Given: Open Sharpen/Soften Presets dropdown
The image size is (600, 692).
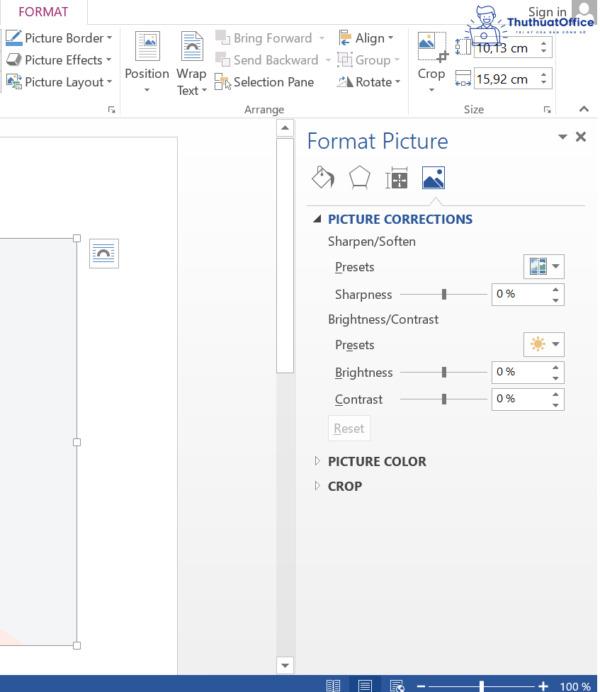Looking at the screenshot, I should (543, 266).
